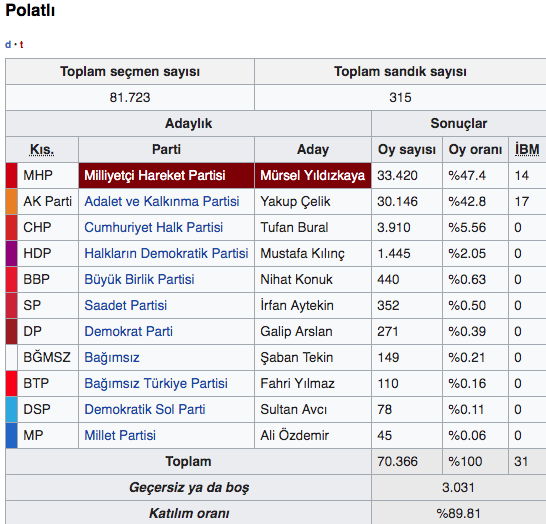Click the HDP purple color swatch

point(11,253)
